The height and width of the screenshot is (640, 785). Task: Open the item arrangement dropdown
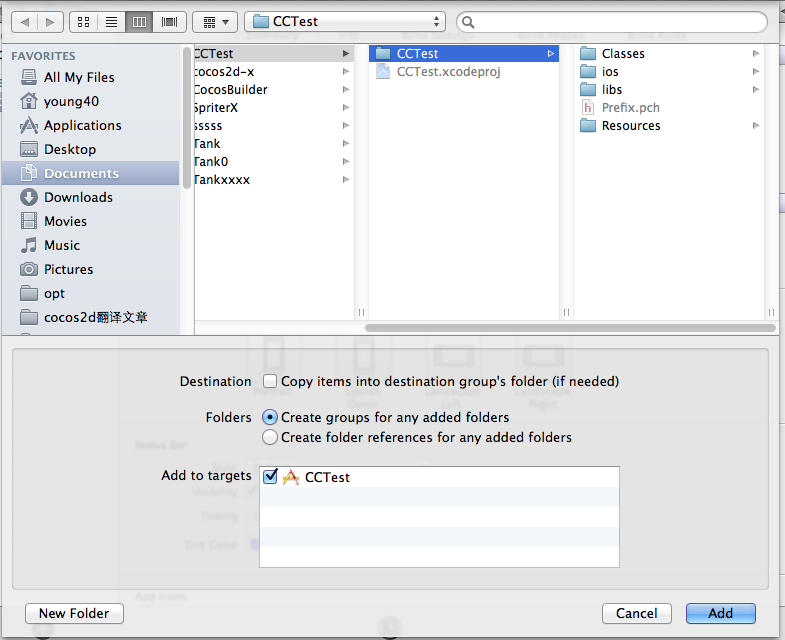point(215,22)
